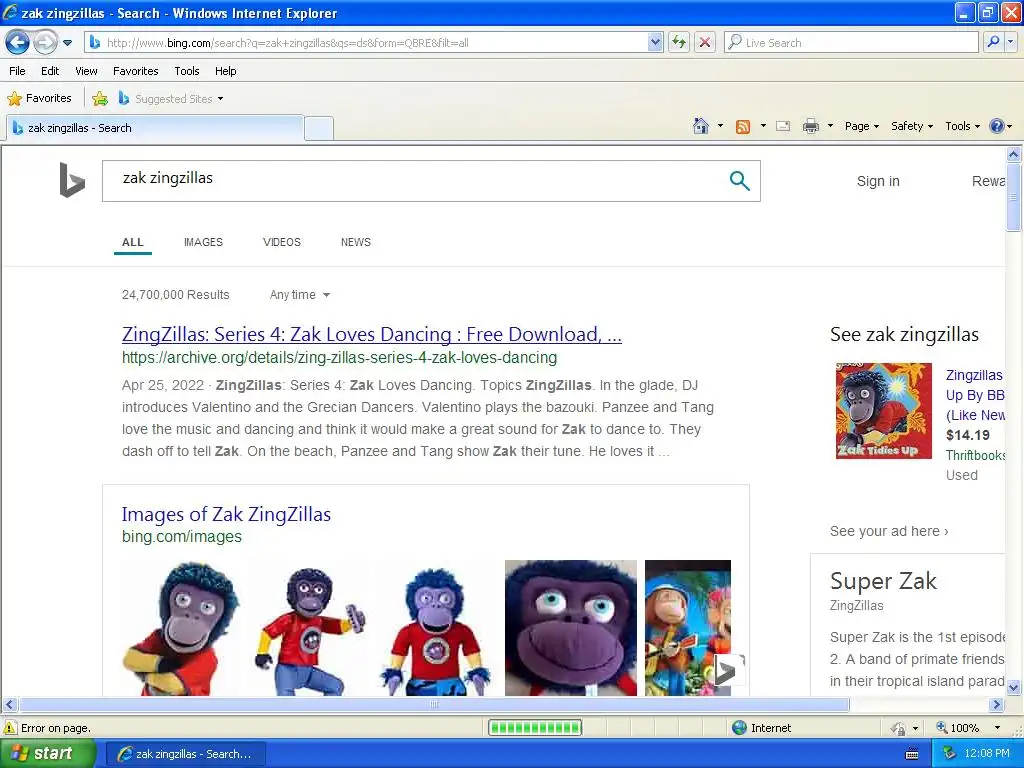Open the Safety command bar menu
Screen dimensions: 1024x768
912,126
